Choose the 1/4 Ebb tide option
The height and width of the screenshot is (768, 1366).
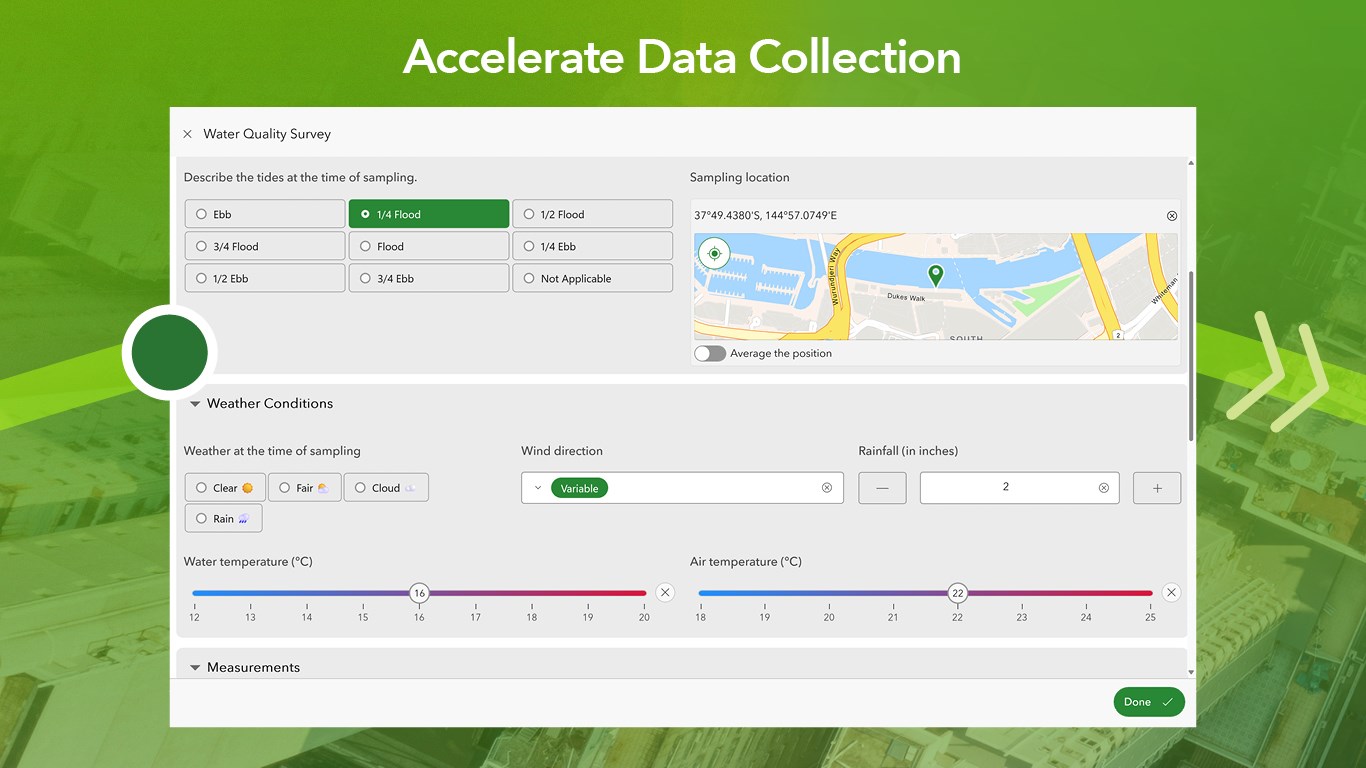(593, 246)
